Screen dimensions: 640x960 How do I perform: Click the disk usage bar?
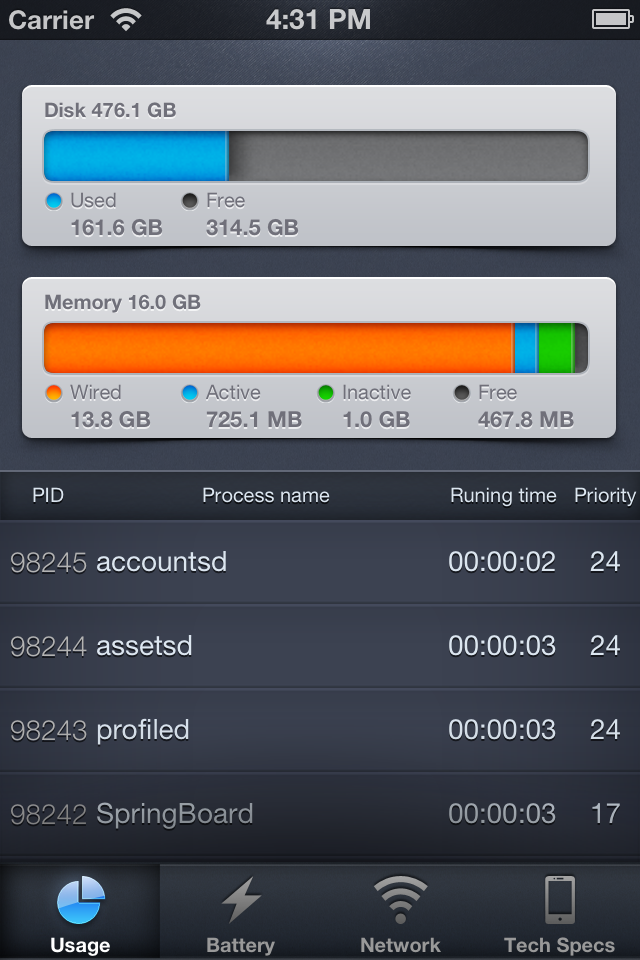coord(316,156)
